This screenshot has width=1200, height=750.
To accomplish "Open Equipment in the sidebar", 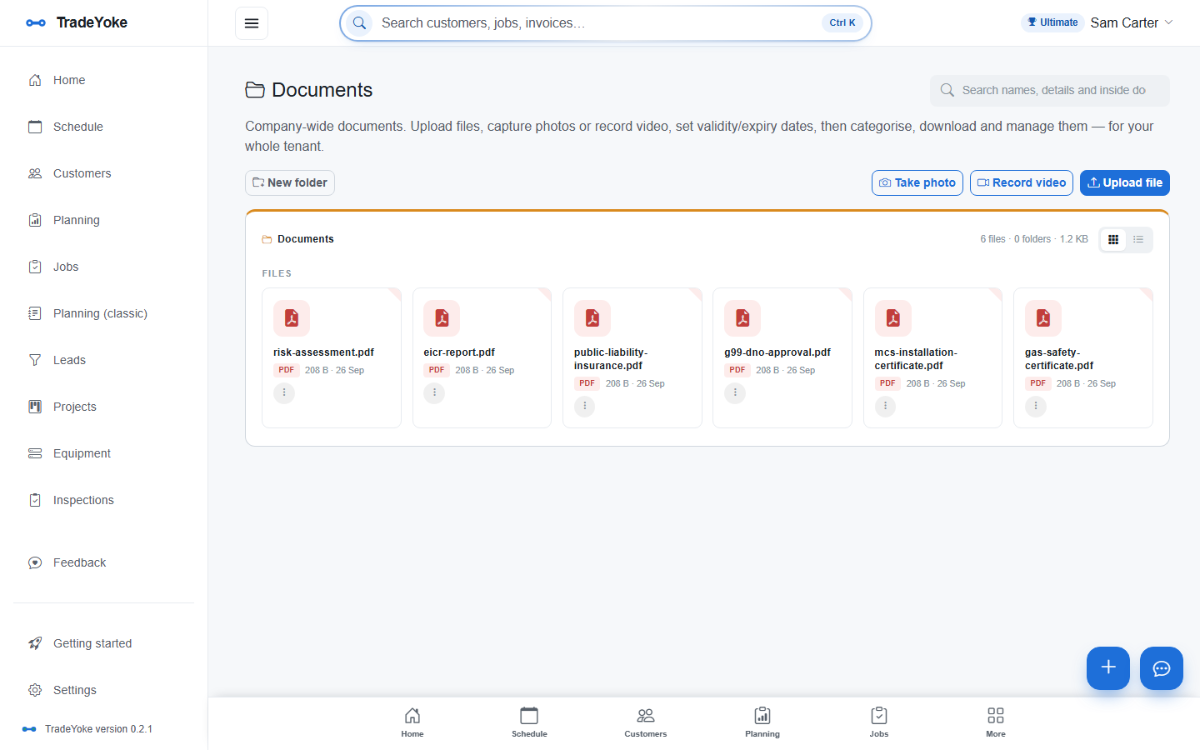I will click(x=104, y=453).
